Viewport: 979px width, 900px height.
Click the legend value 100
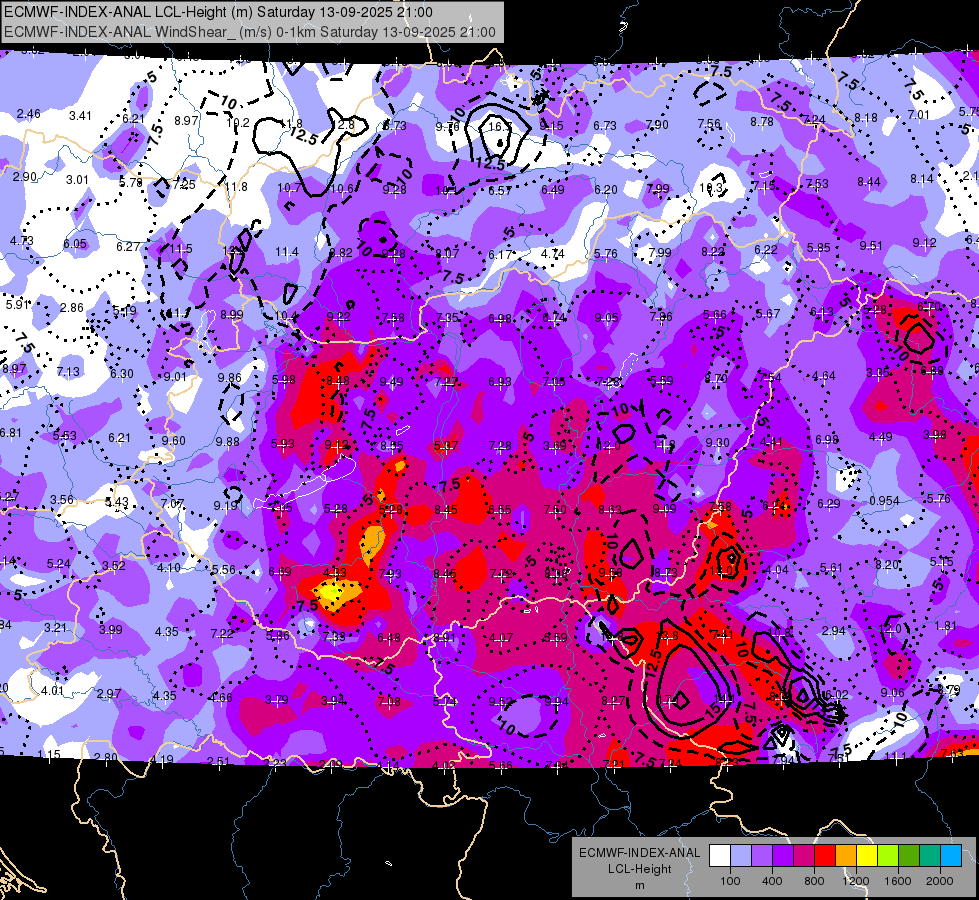[x=730, y=881]
